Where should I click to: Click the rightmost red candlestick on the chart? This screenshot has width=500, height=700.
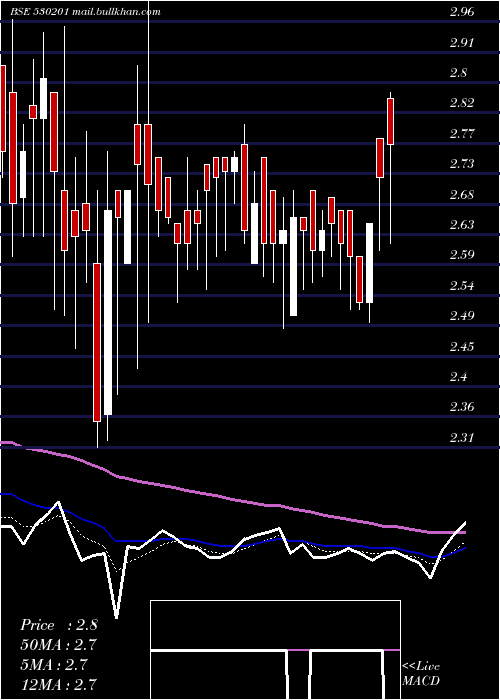tap(390, 121)
